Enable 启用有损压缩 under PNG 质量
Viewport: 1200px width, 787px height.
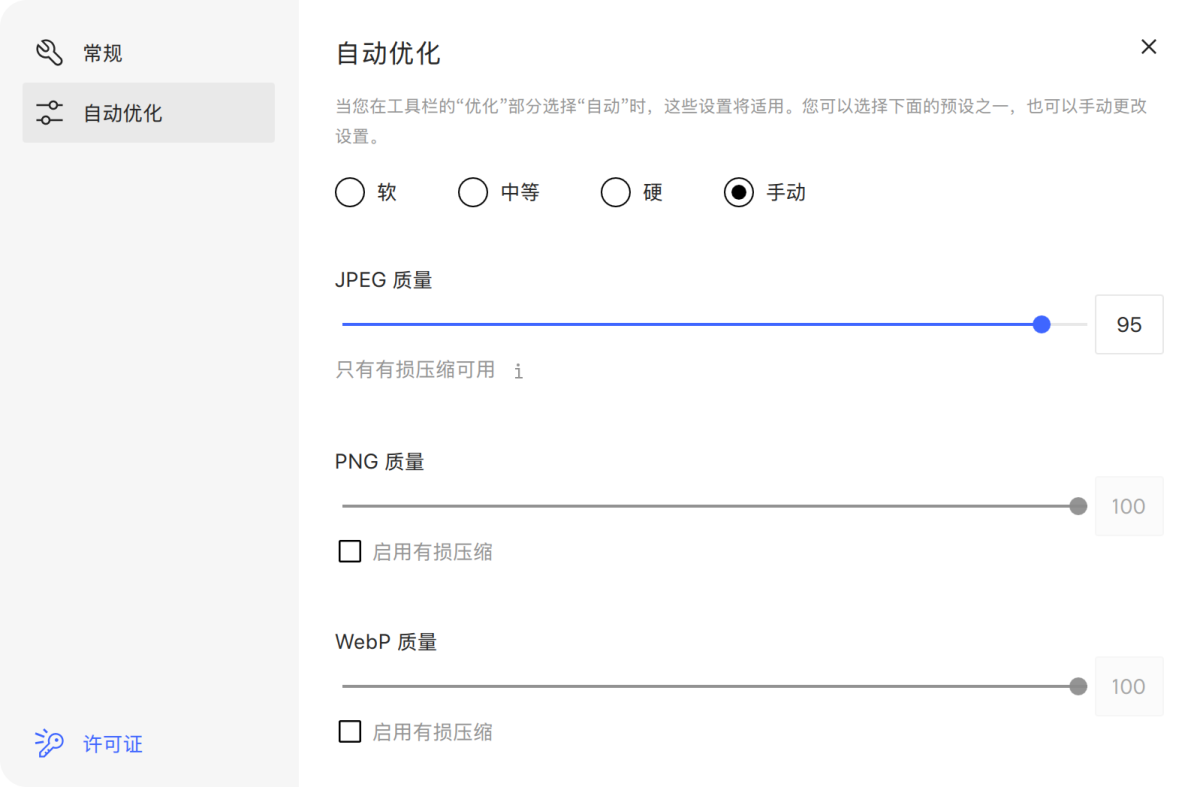350,551
